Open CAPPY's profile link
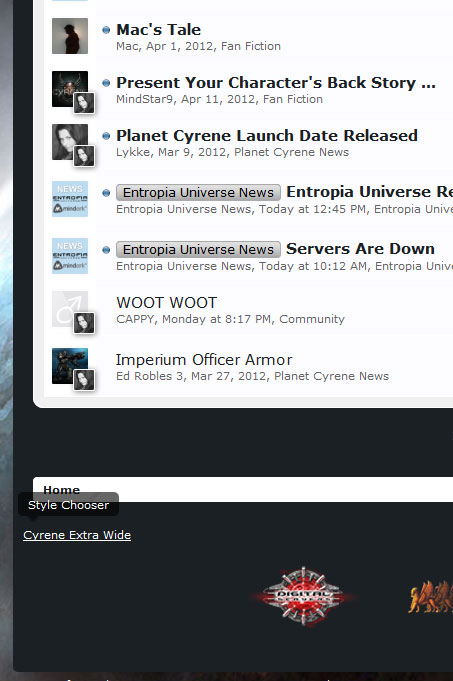 click(135, 319)
